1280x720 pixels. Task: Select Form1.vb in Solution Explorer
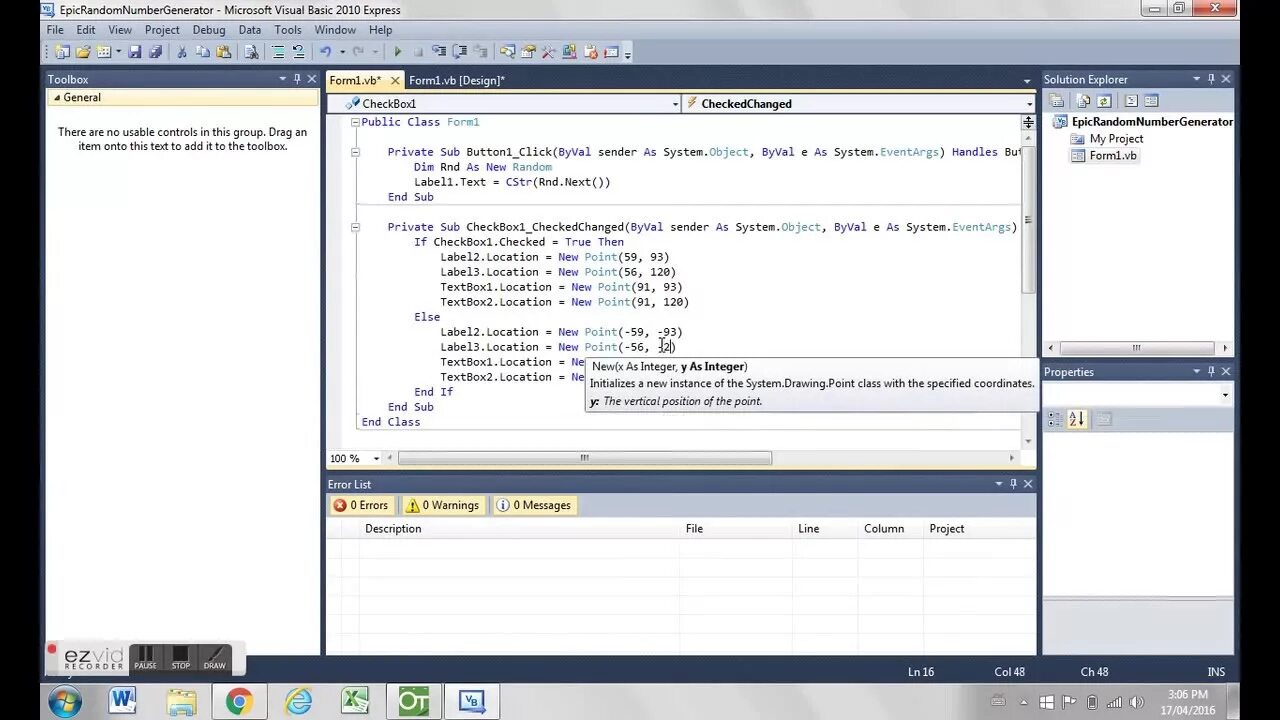[1113, 156]
